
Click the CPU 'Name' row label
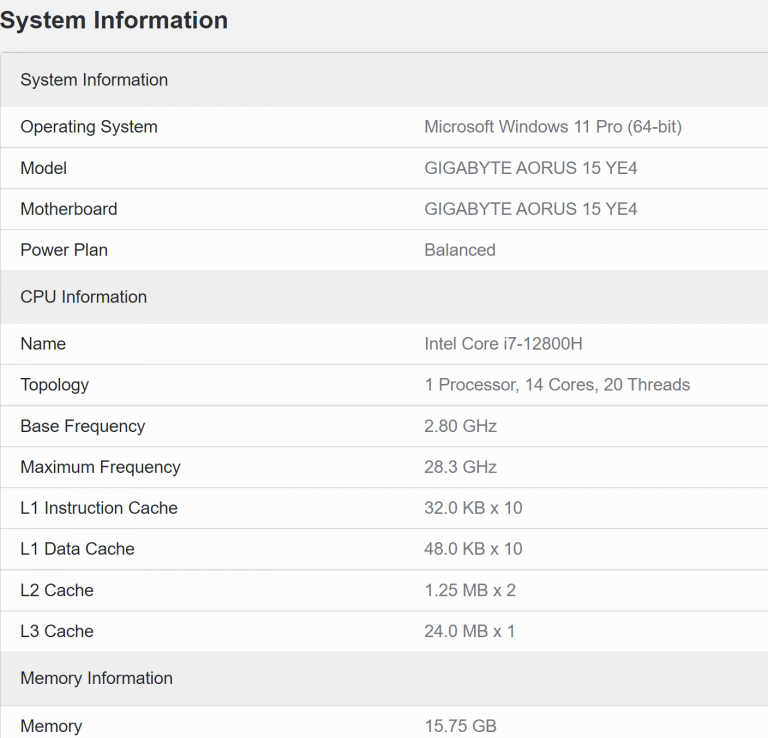(x=43, y=344)
